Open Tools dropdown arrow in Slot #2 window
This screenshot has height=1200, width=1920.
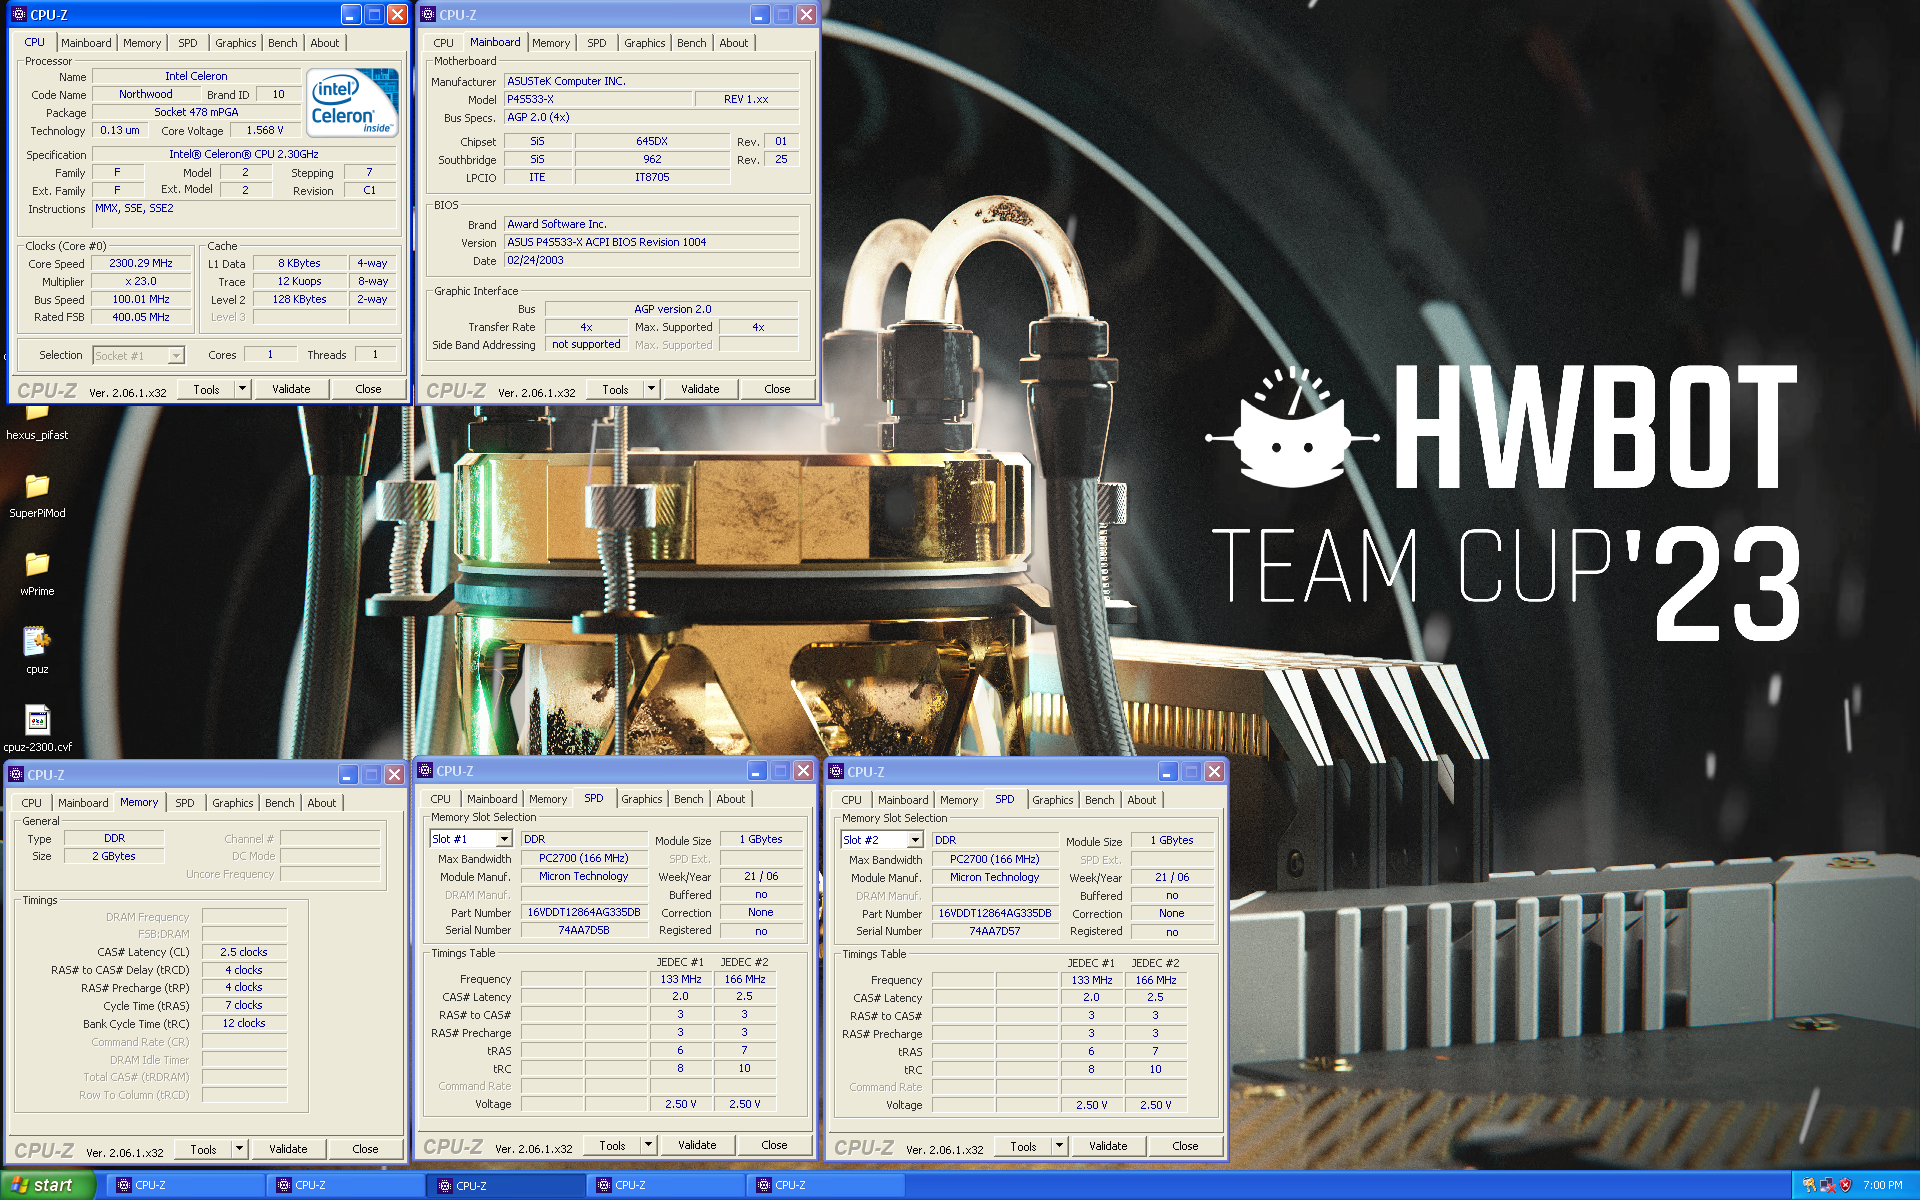(1059, 1146)
